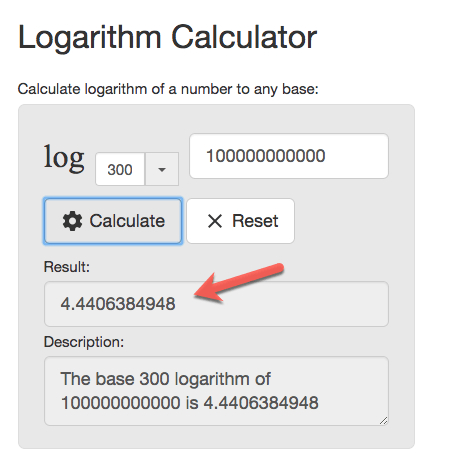
Task: Click the gear icon on Calculate button
Action: [x=72, y=221]
